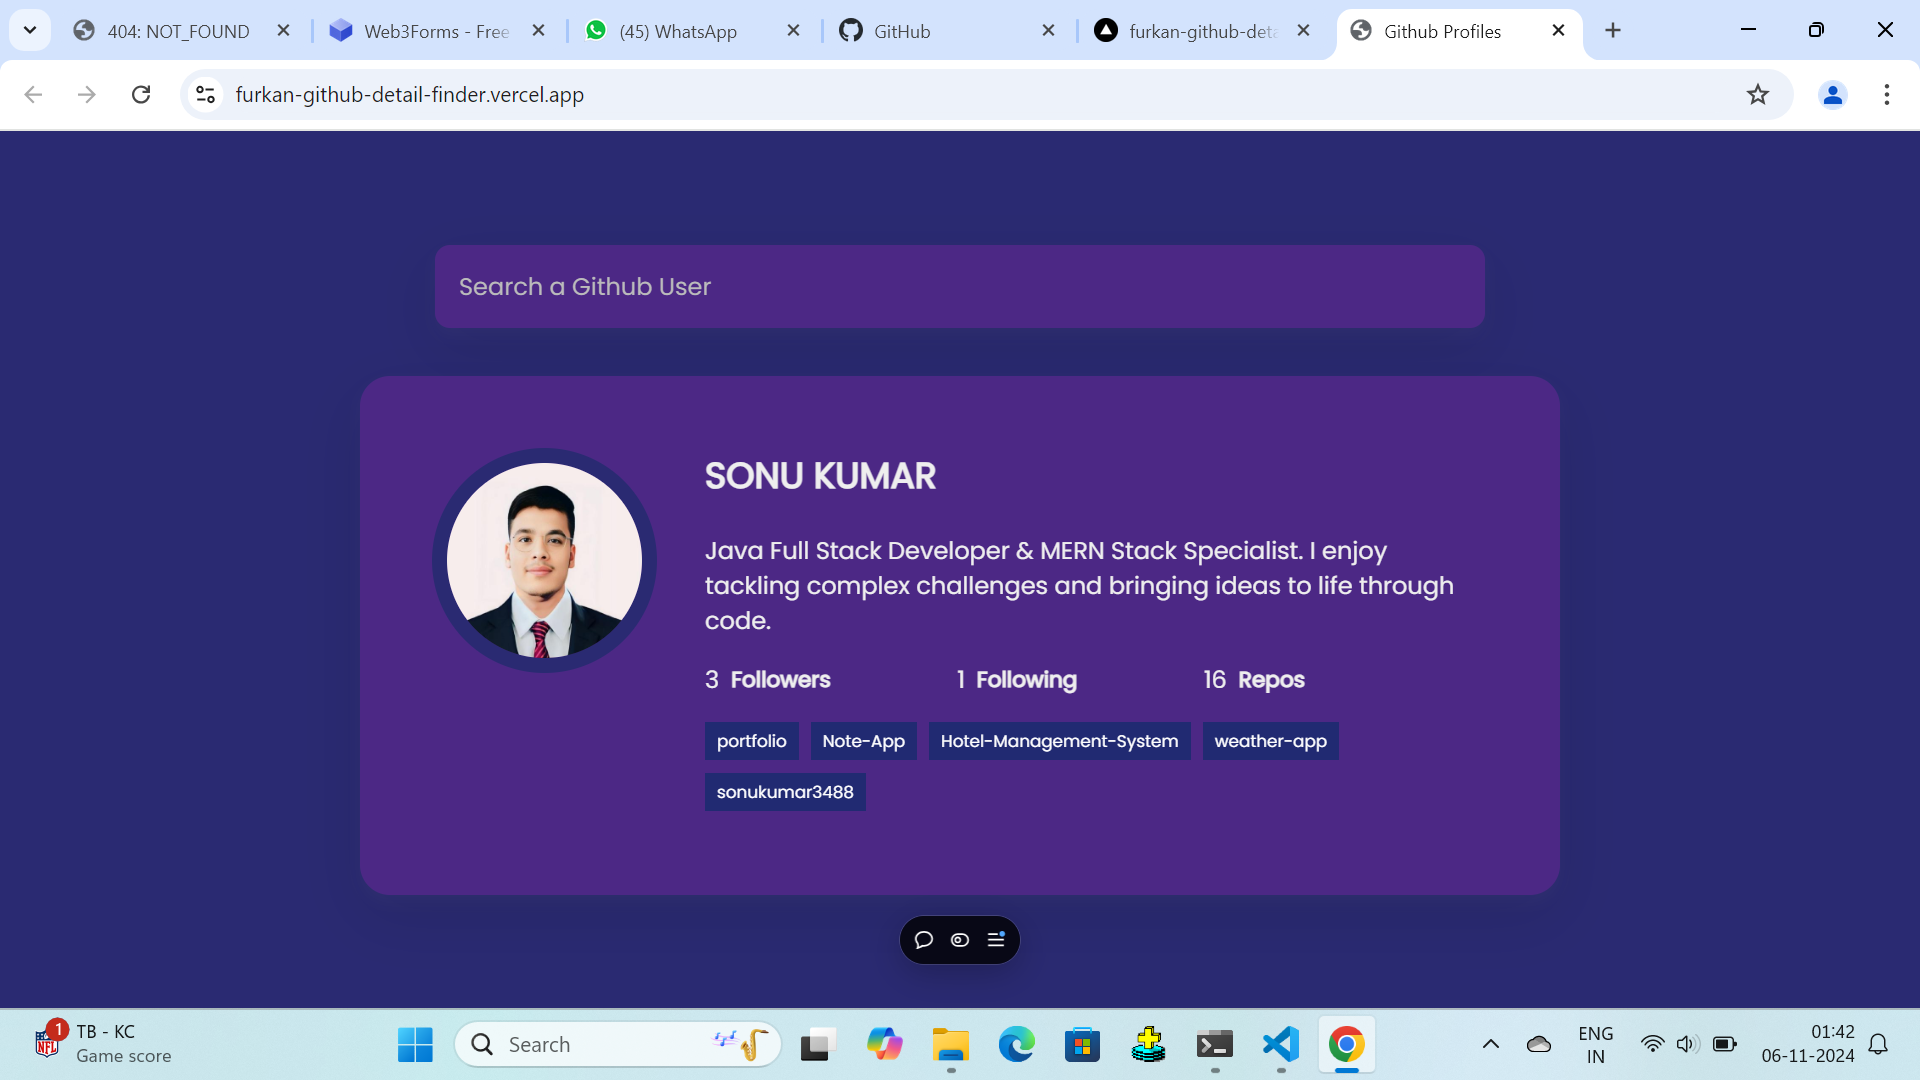This screenshot has height=1080, width=1920.
Task: Open the weather-app repo link
Action: coord(1270,741)
